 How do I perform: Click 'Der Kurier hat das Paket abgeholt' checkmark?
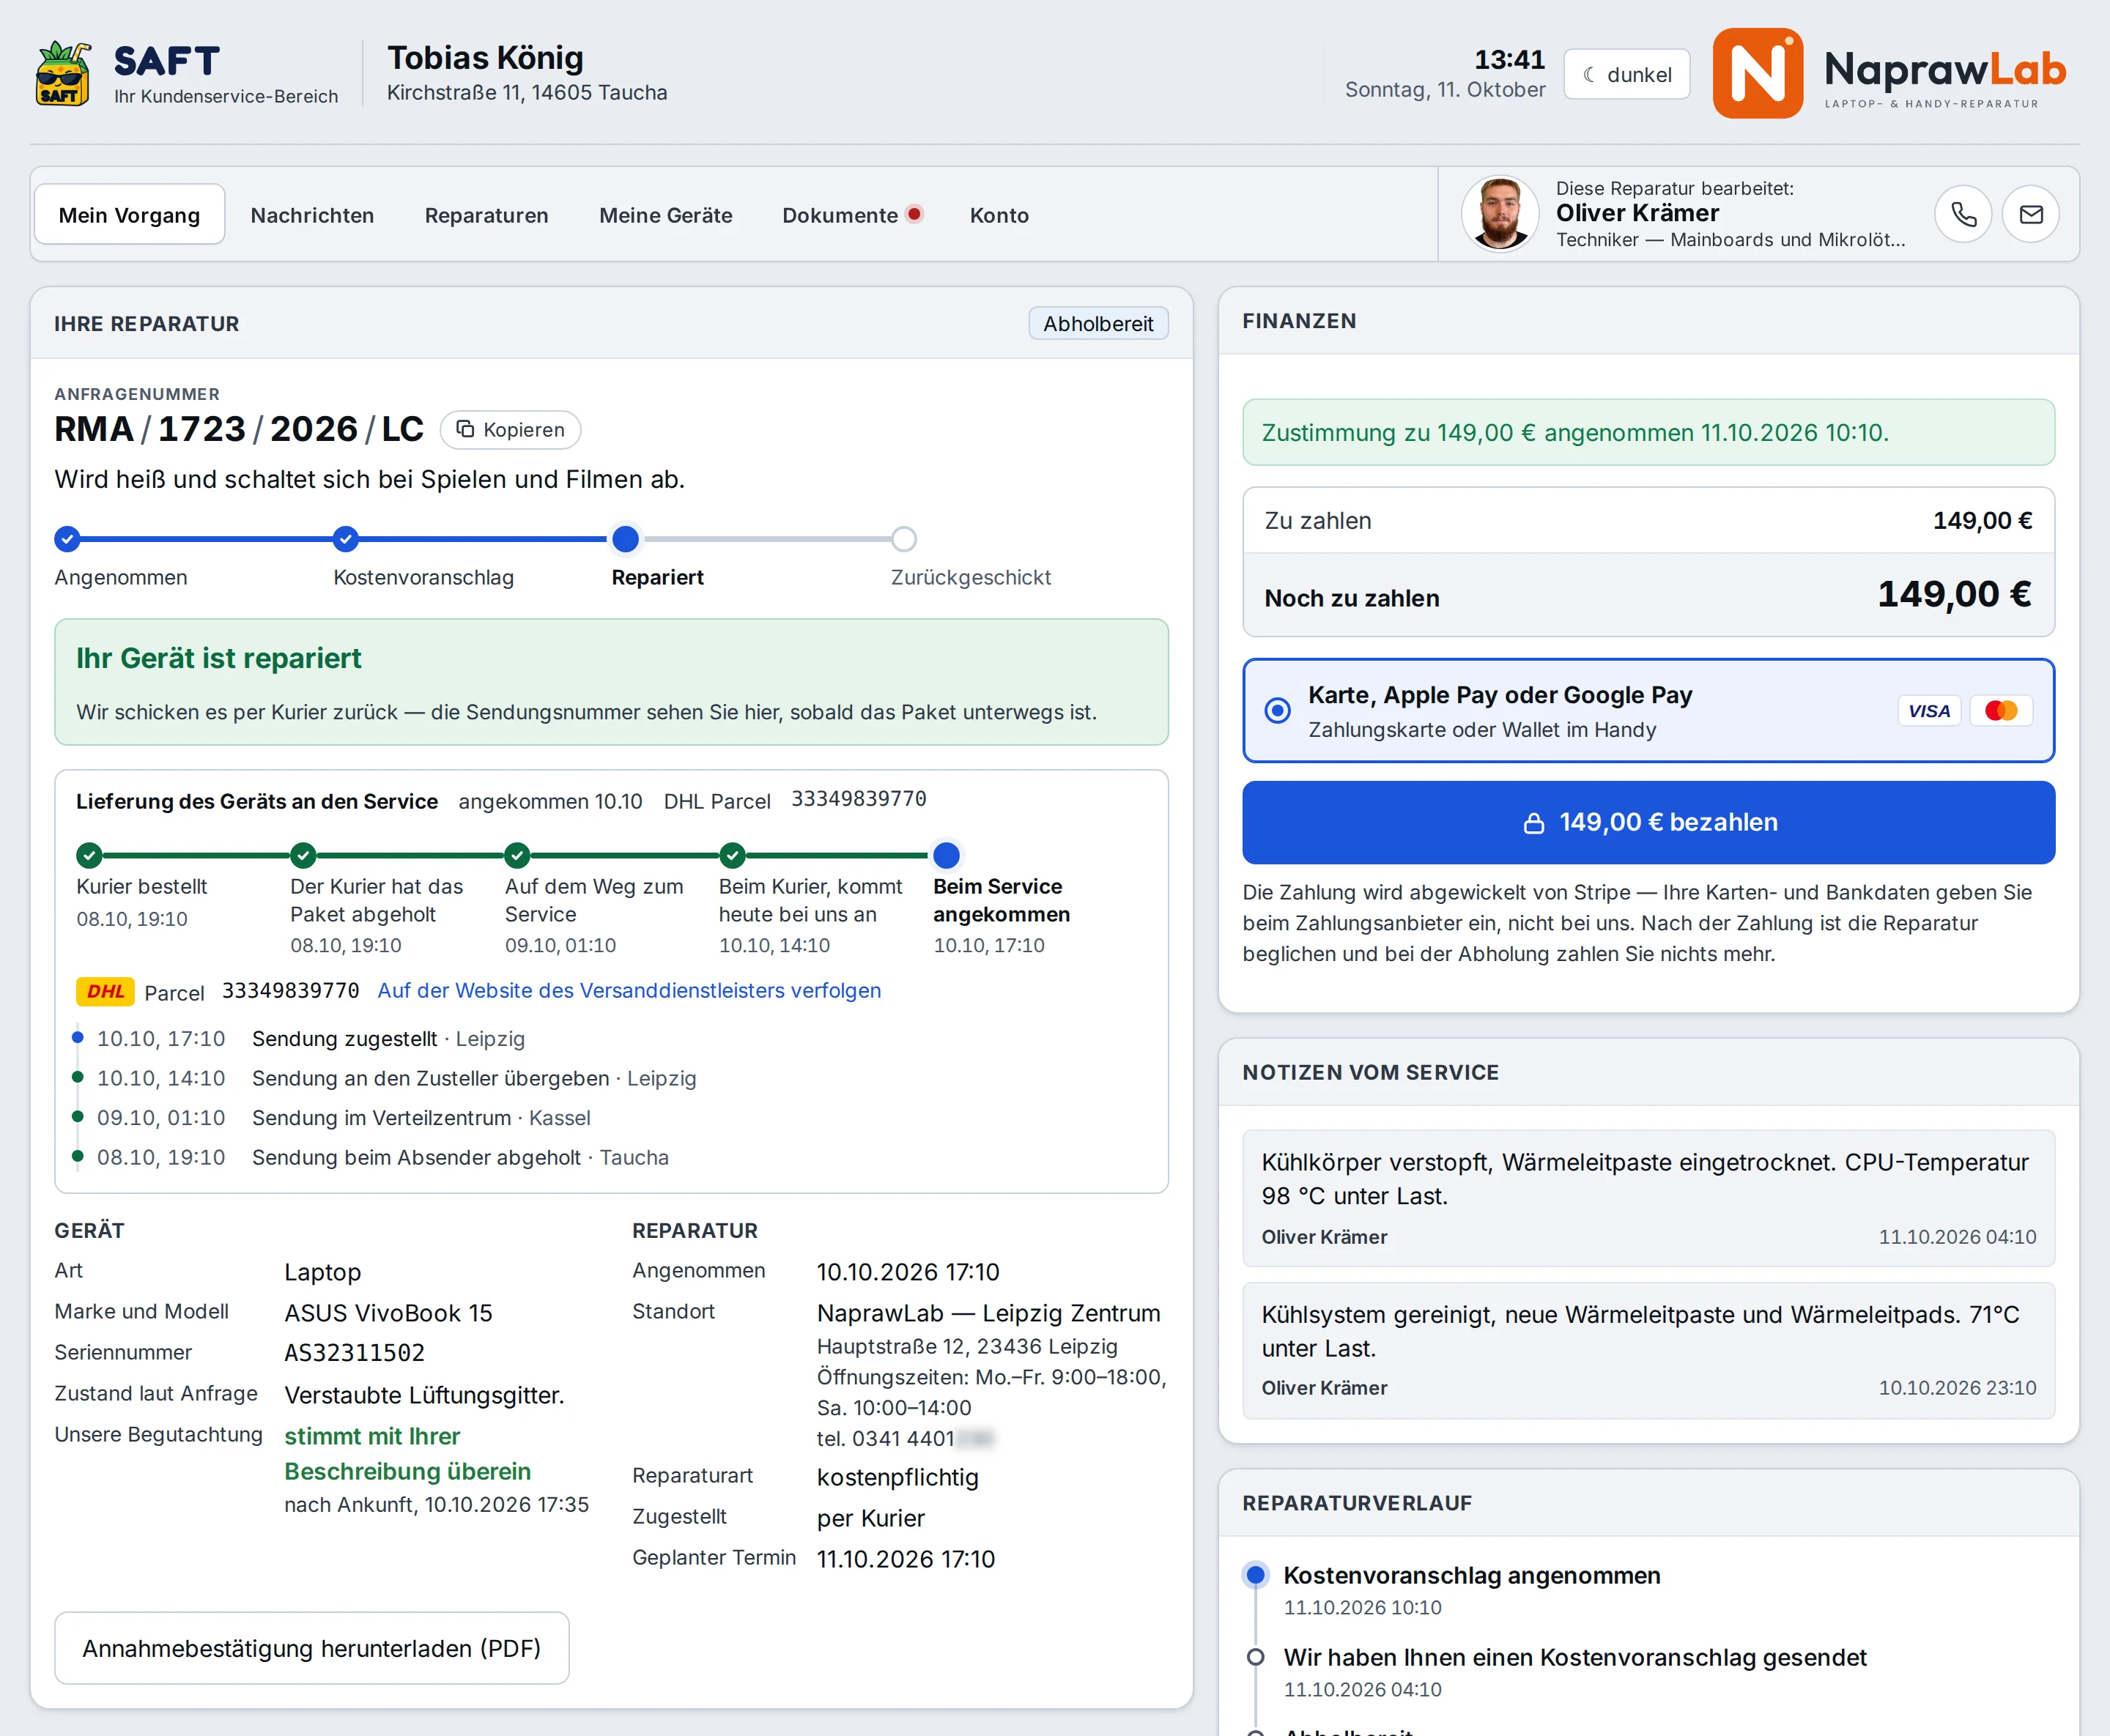[303, 855]
